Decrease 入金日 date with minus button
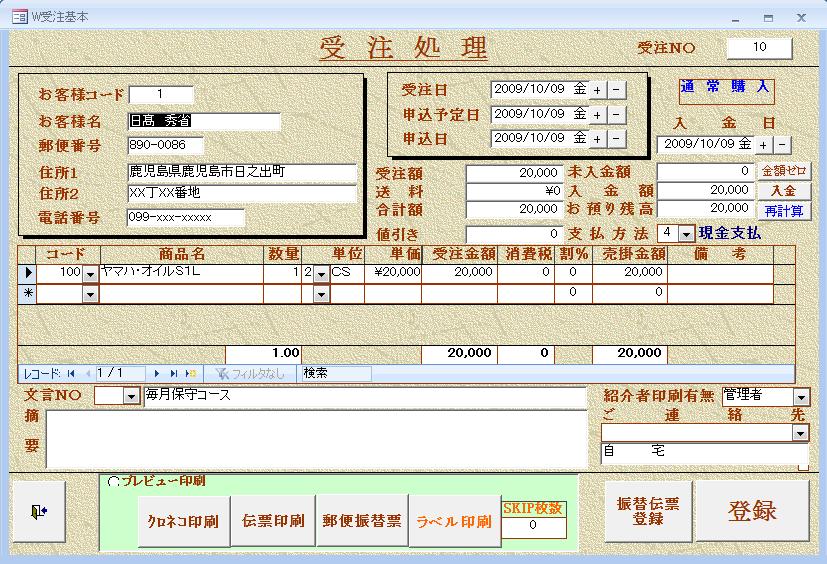 781,144
